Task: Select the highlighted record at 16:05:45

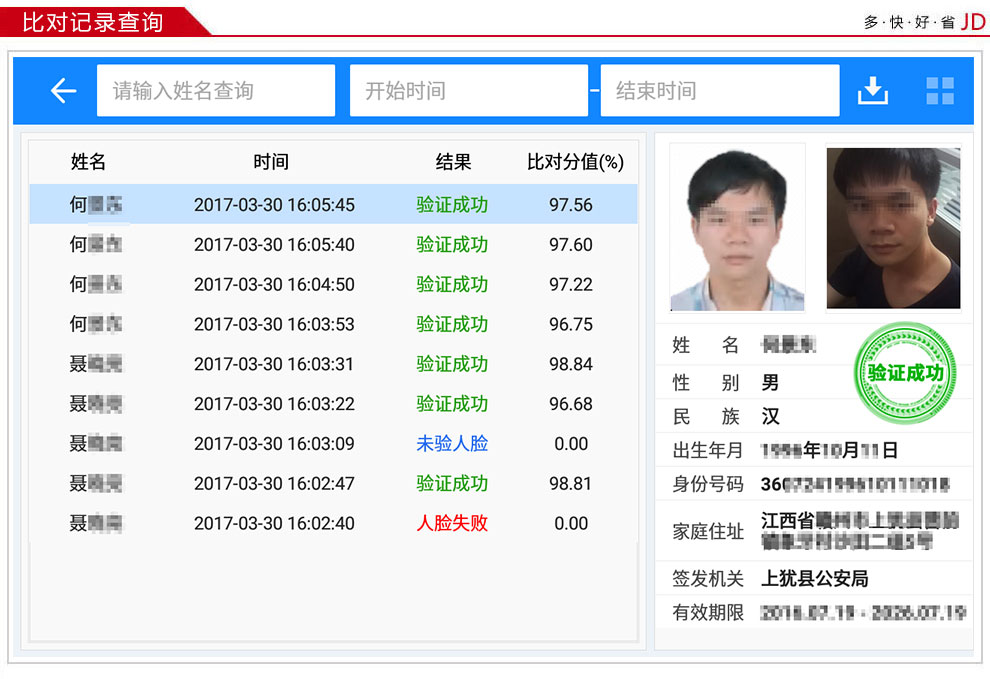Action: click(330, 205)
